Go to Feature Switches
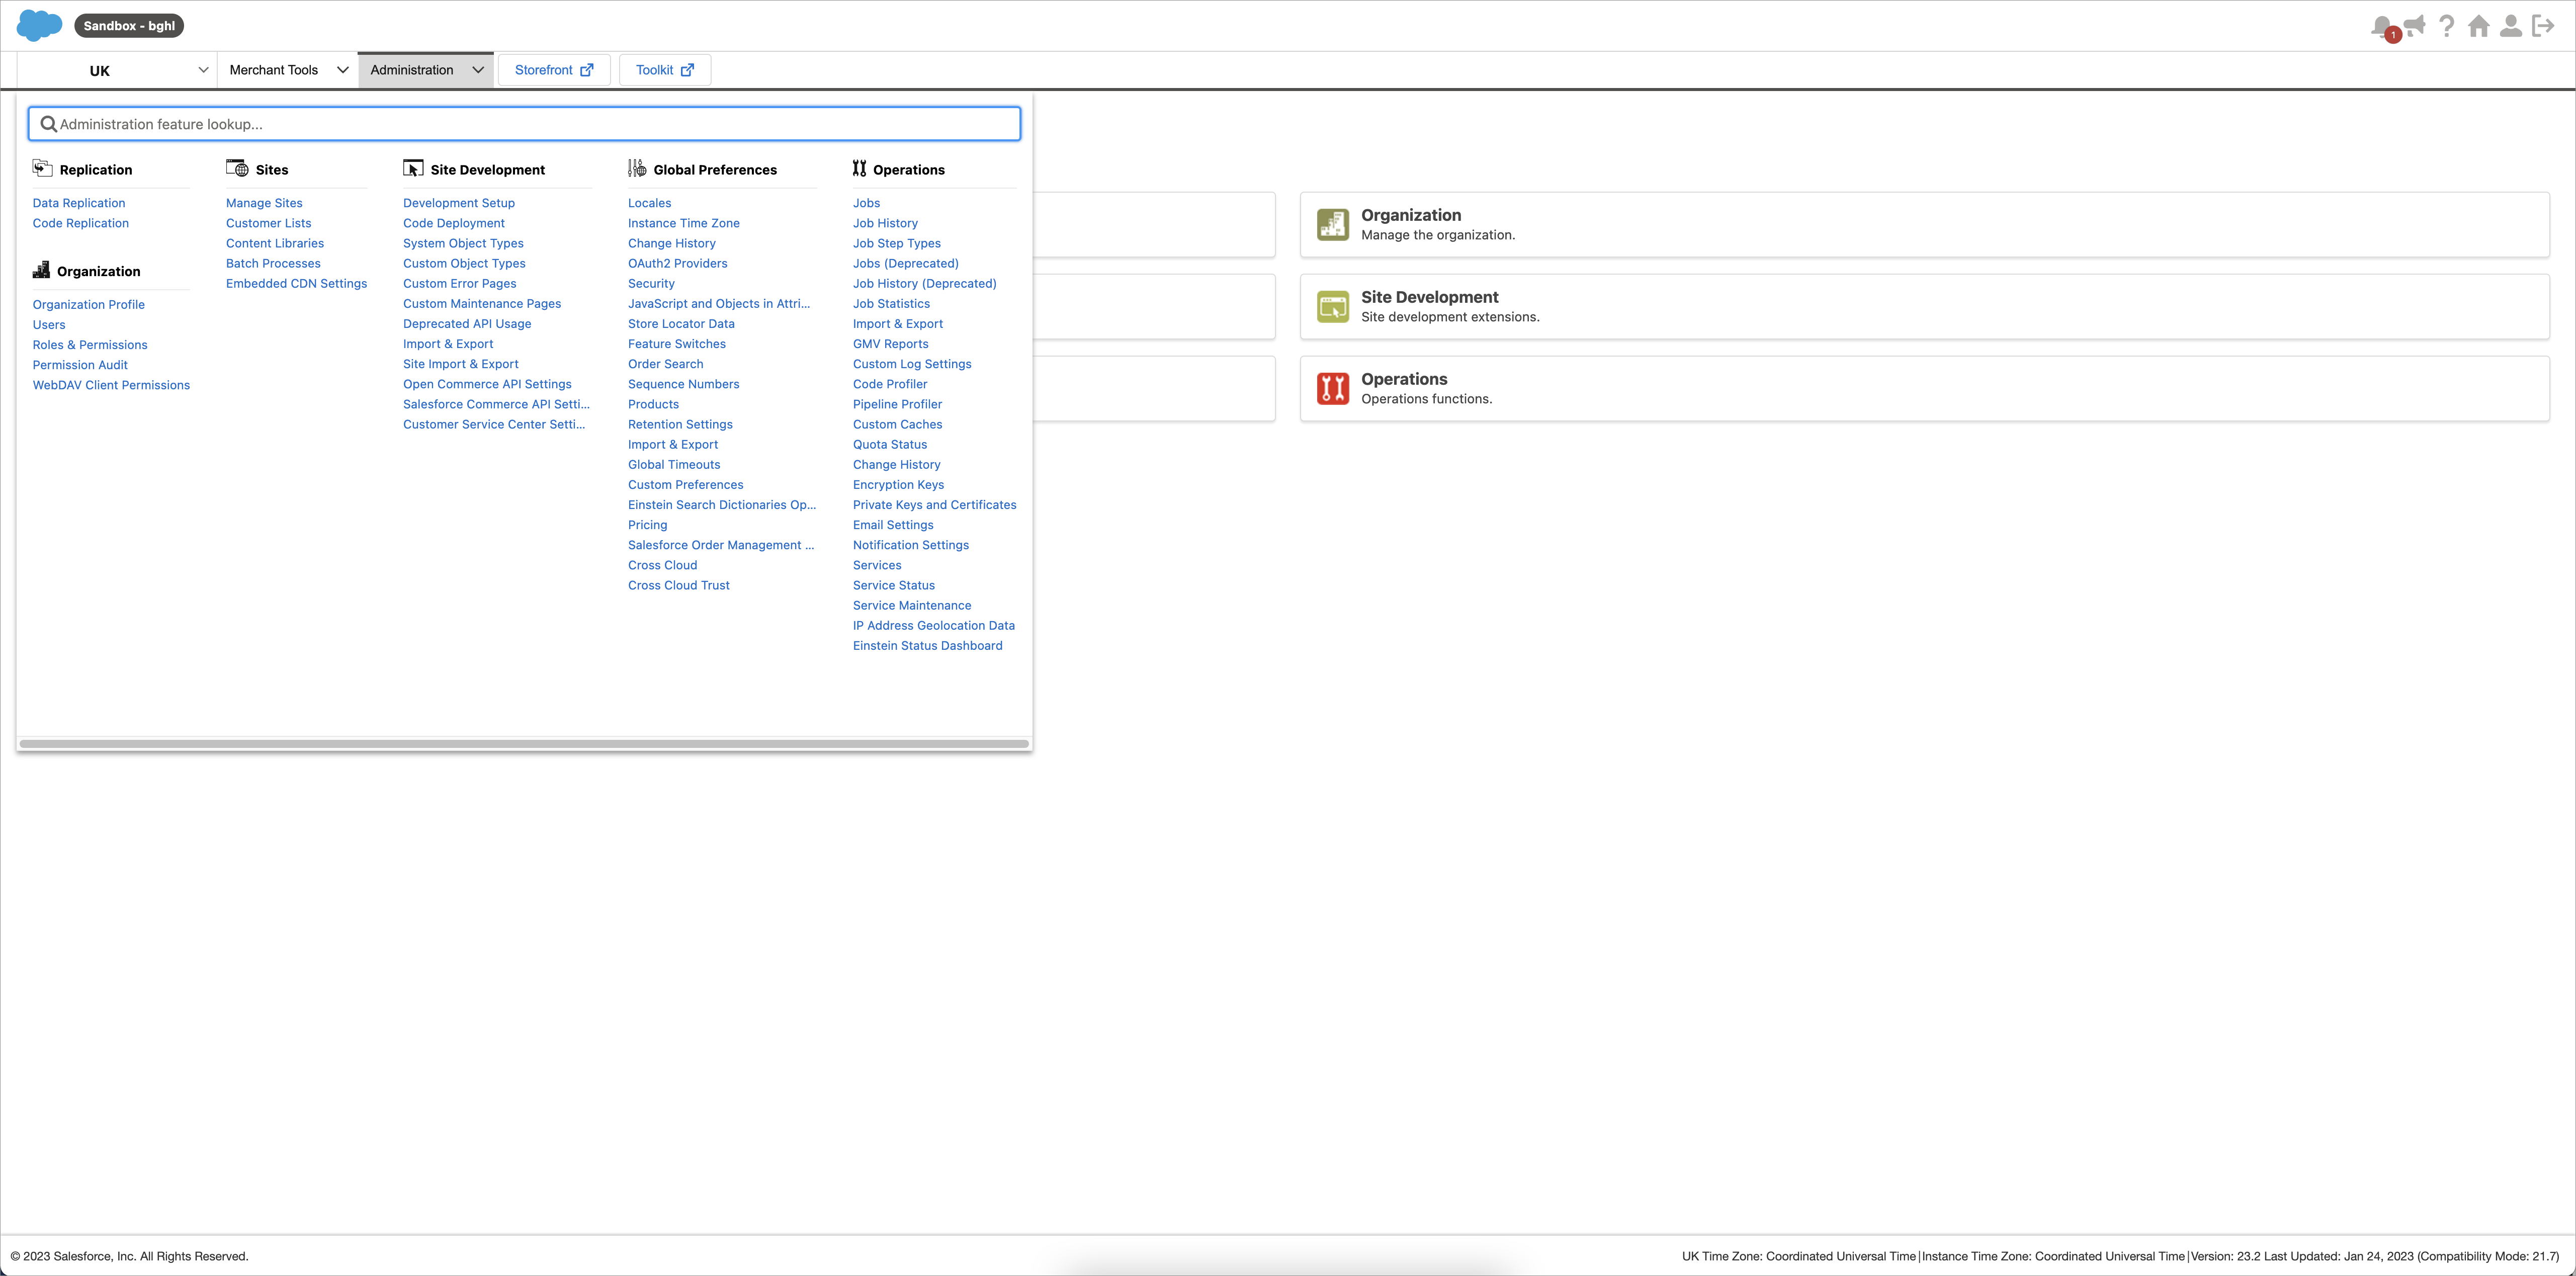Viewport: 2576px width, 1276px height. 677,344
